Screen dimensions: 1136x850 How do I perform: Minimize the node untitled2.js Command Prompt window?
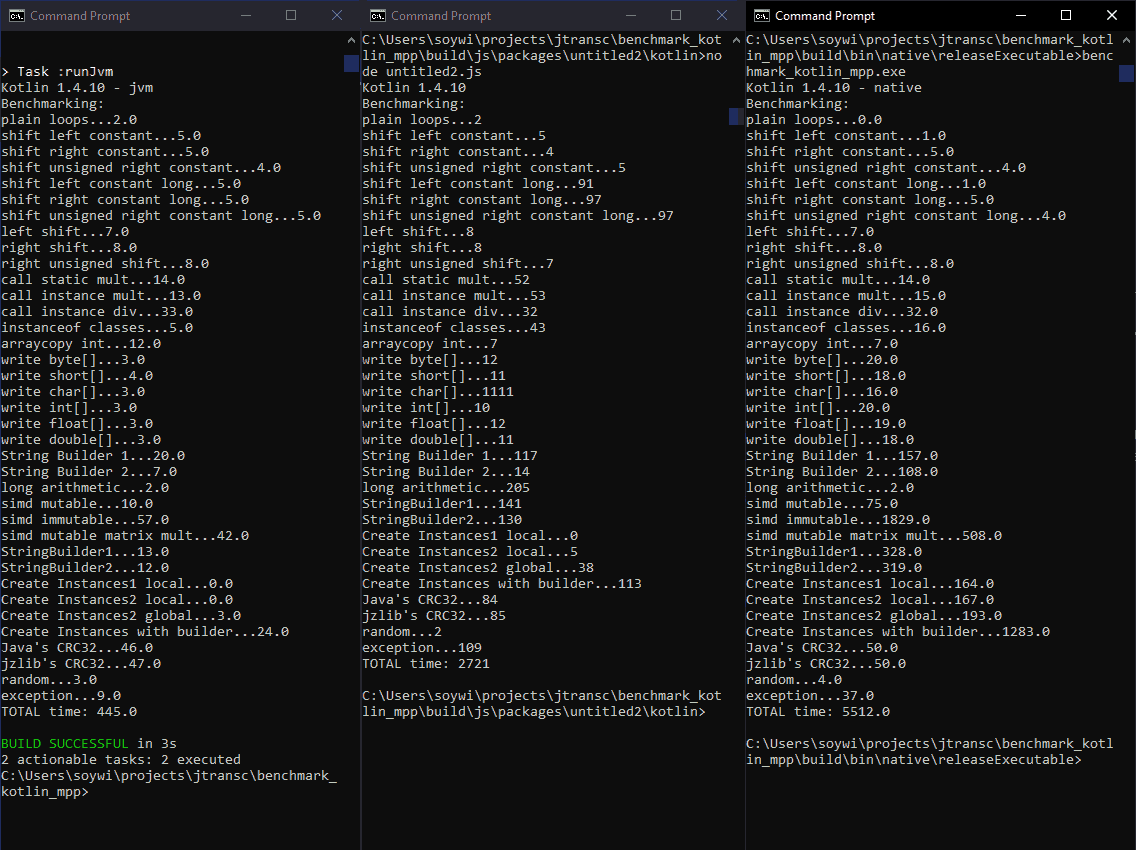(x=630, y=16)
